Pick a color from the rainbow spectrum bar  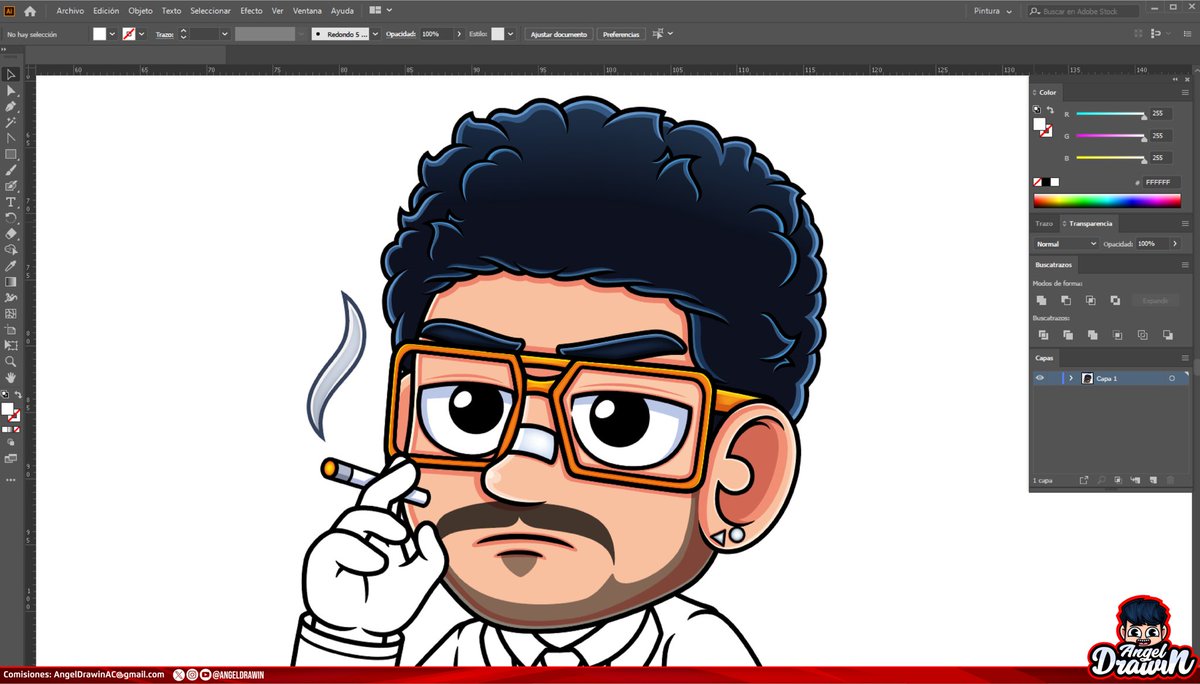[x=1107, y=200]
